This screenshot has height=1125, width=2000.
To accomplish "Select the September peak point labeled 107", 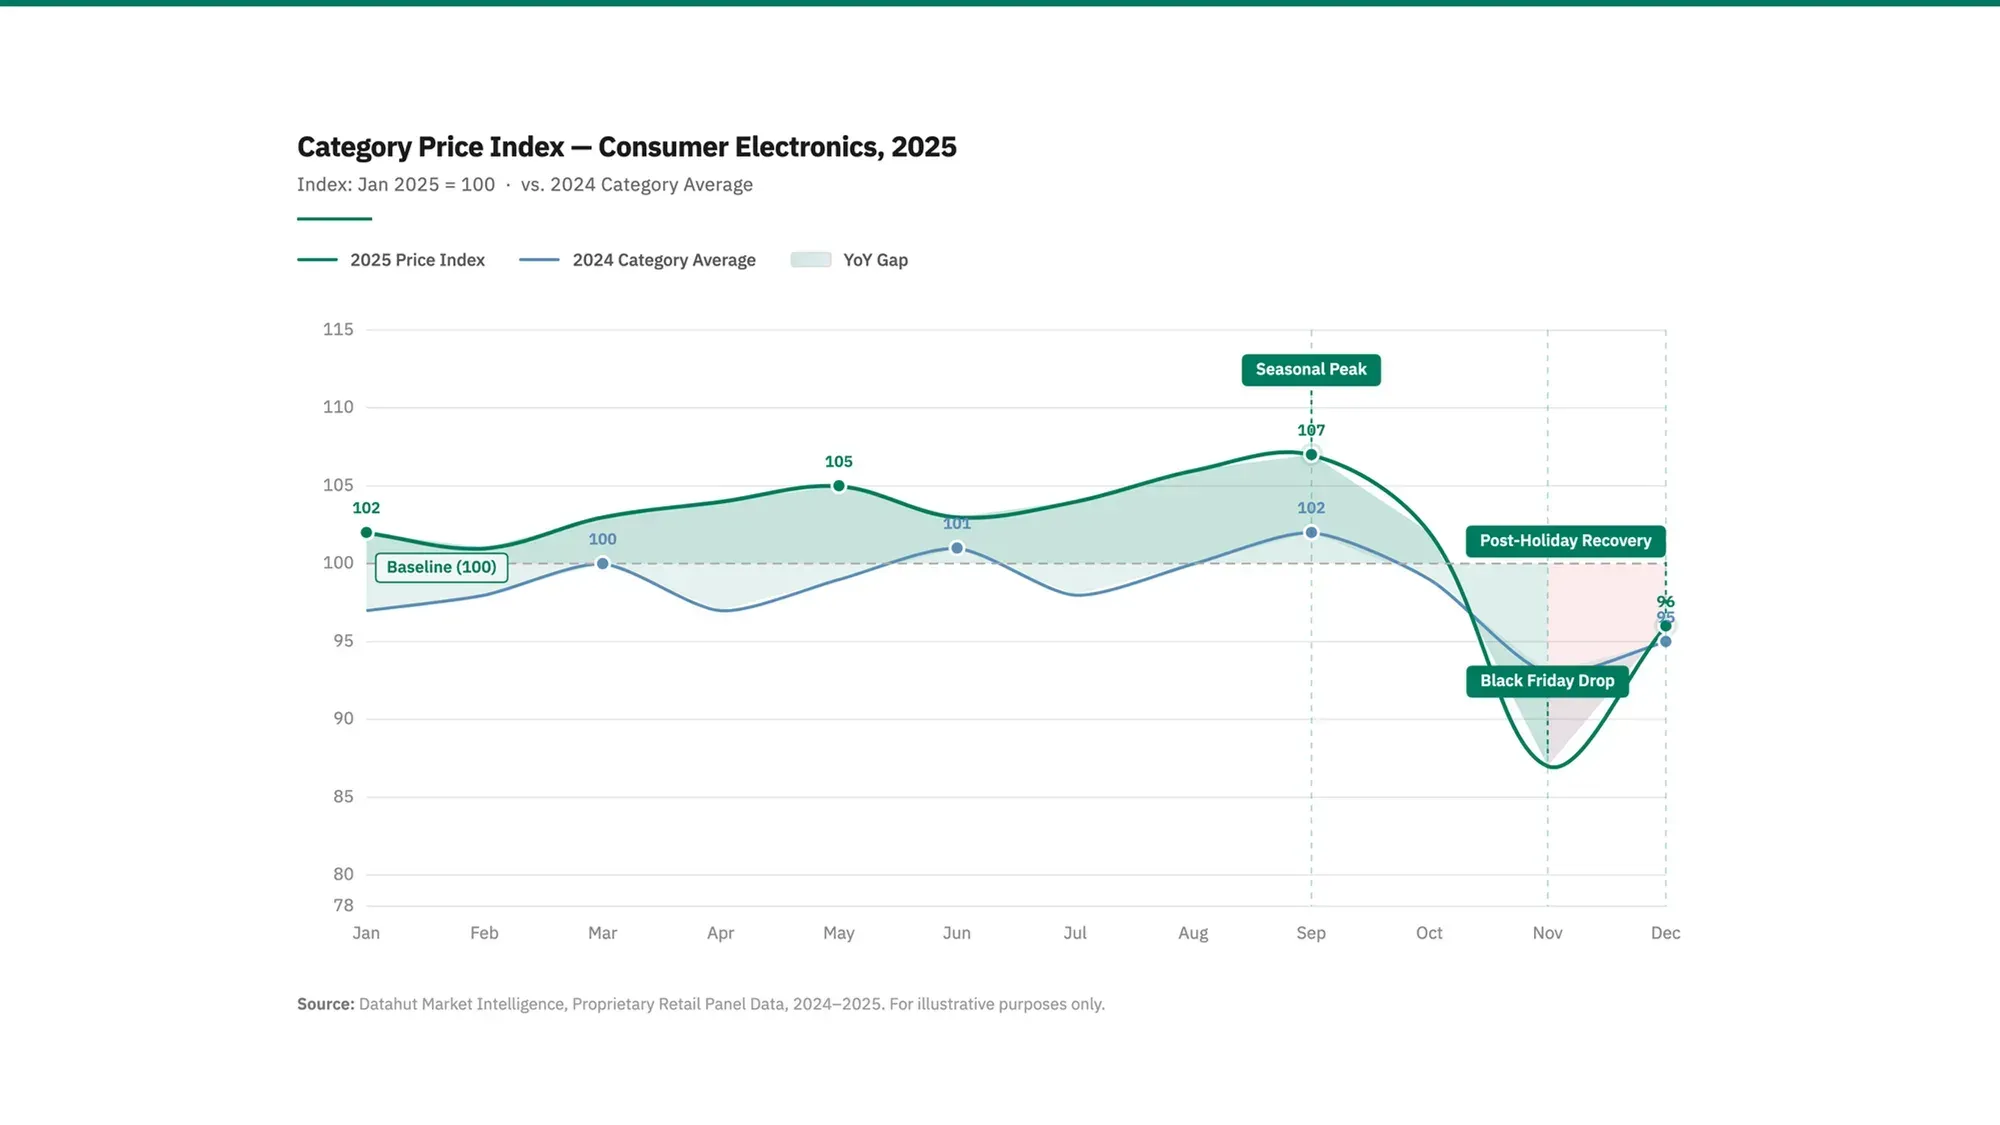I will [x=1311, y=455].
